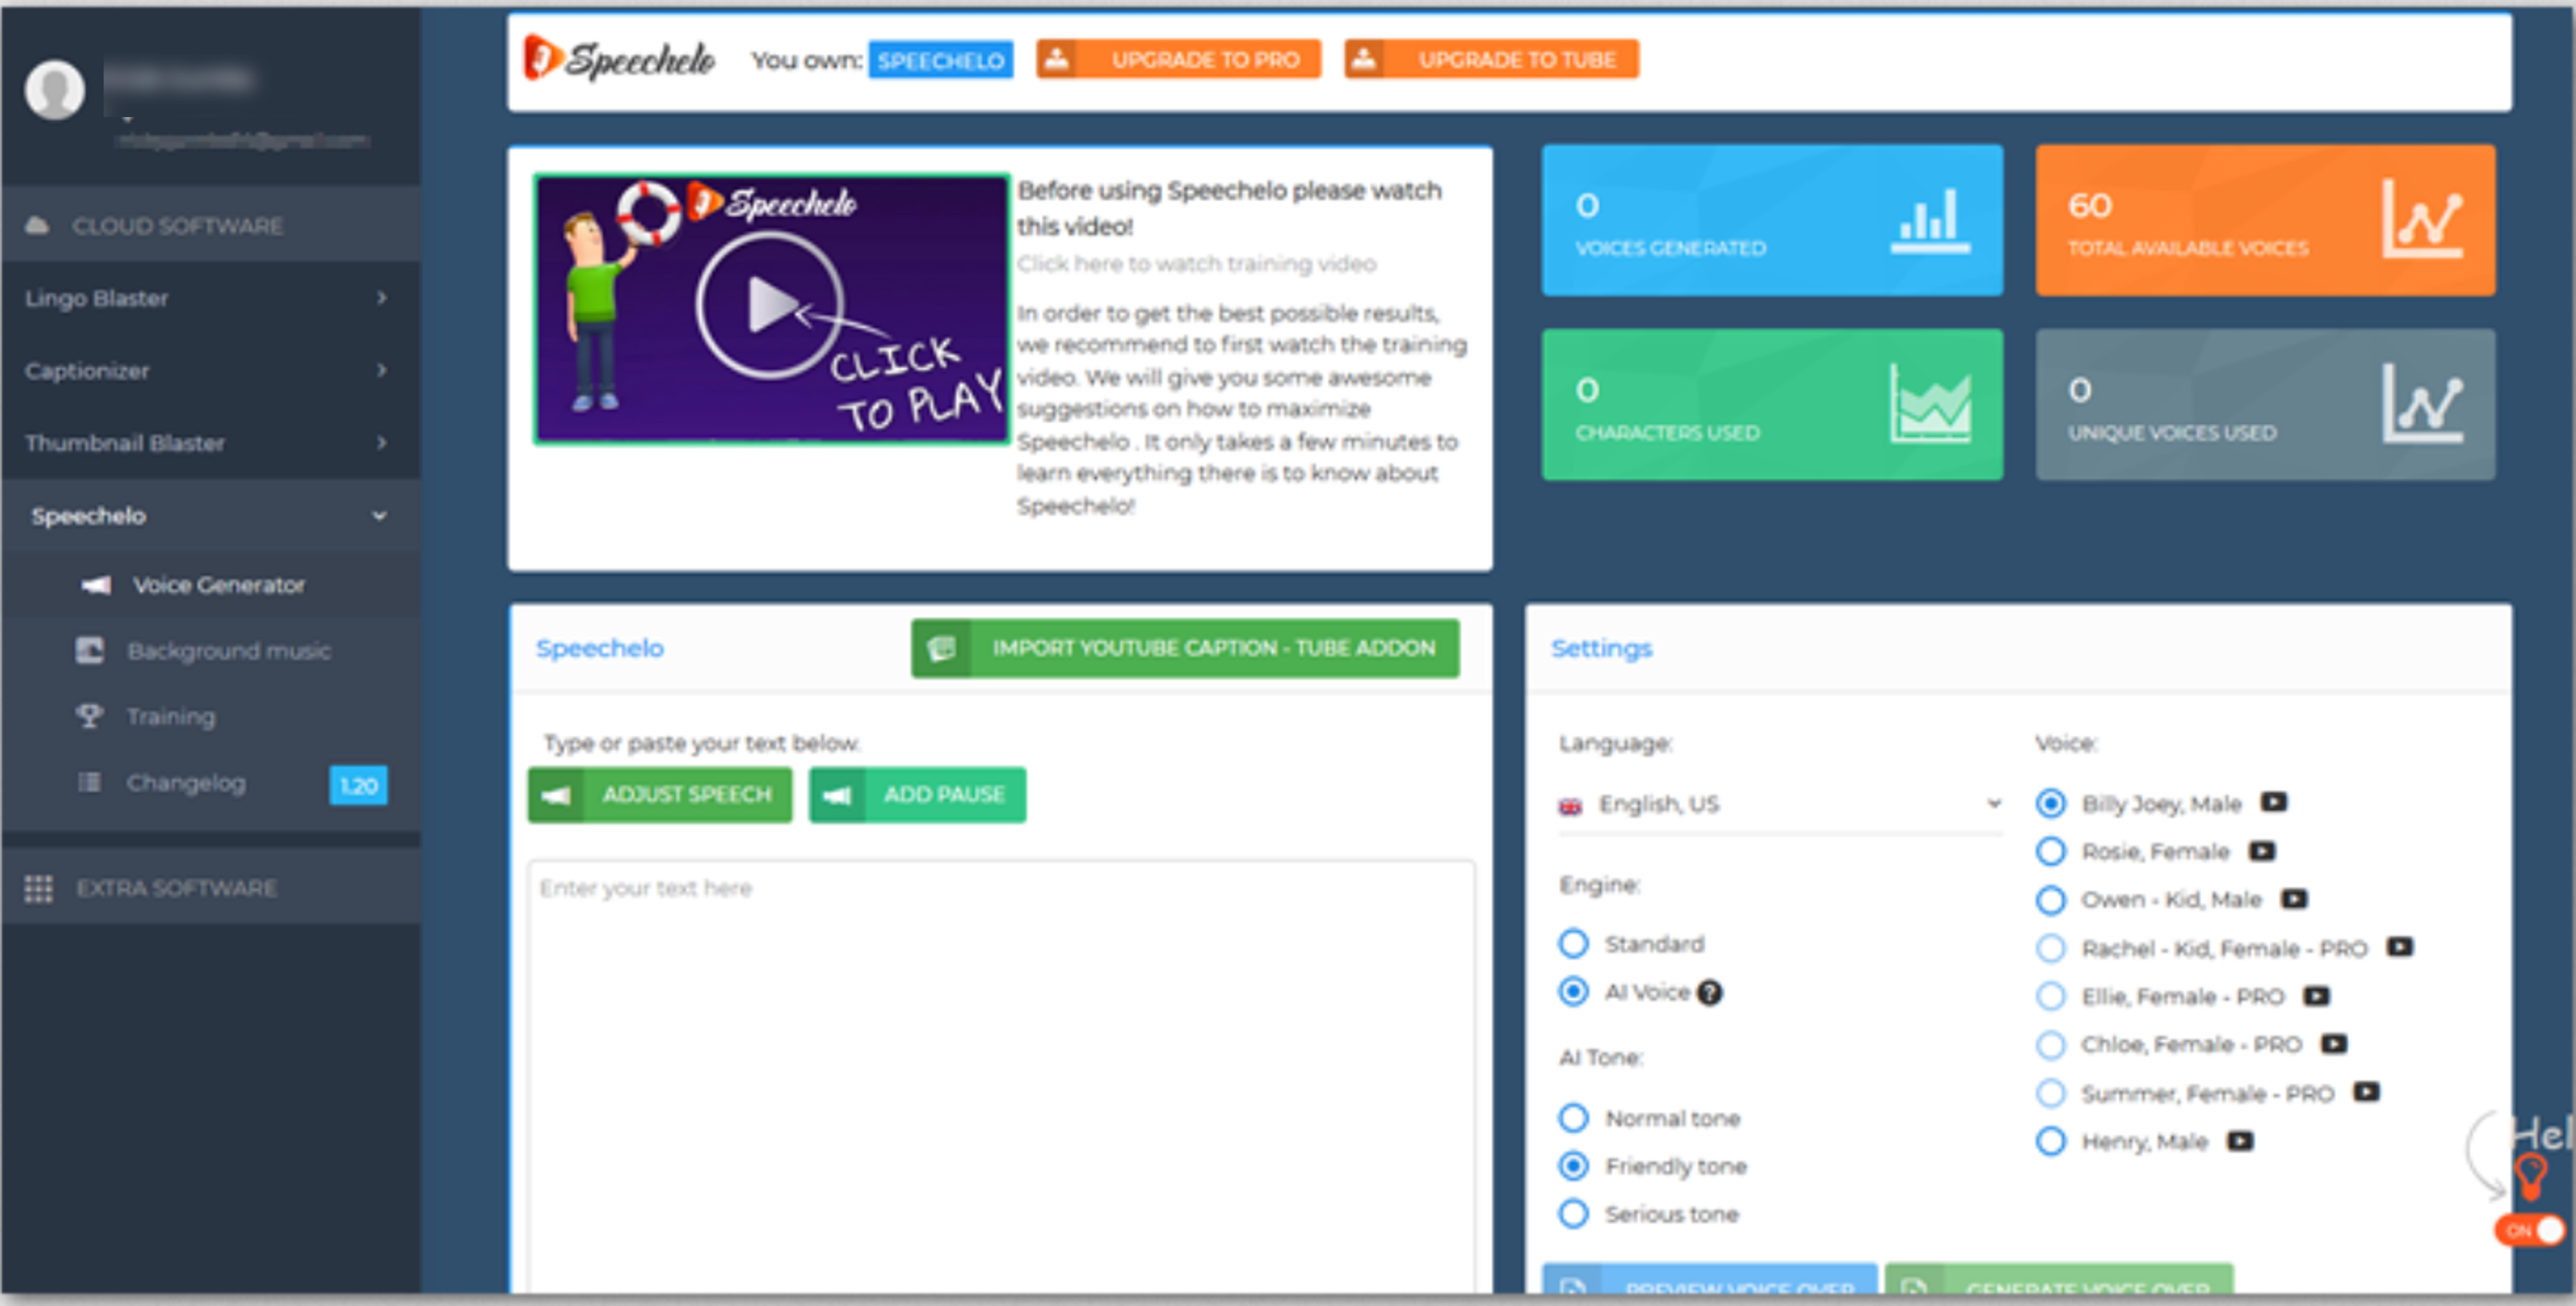Select Rosie, Female voice
This screenshot has width=2576, height=1306.
[2051, 851]
